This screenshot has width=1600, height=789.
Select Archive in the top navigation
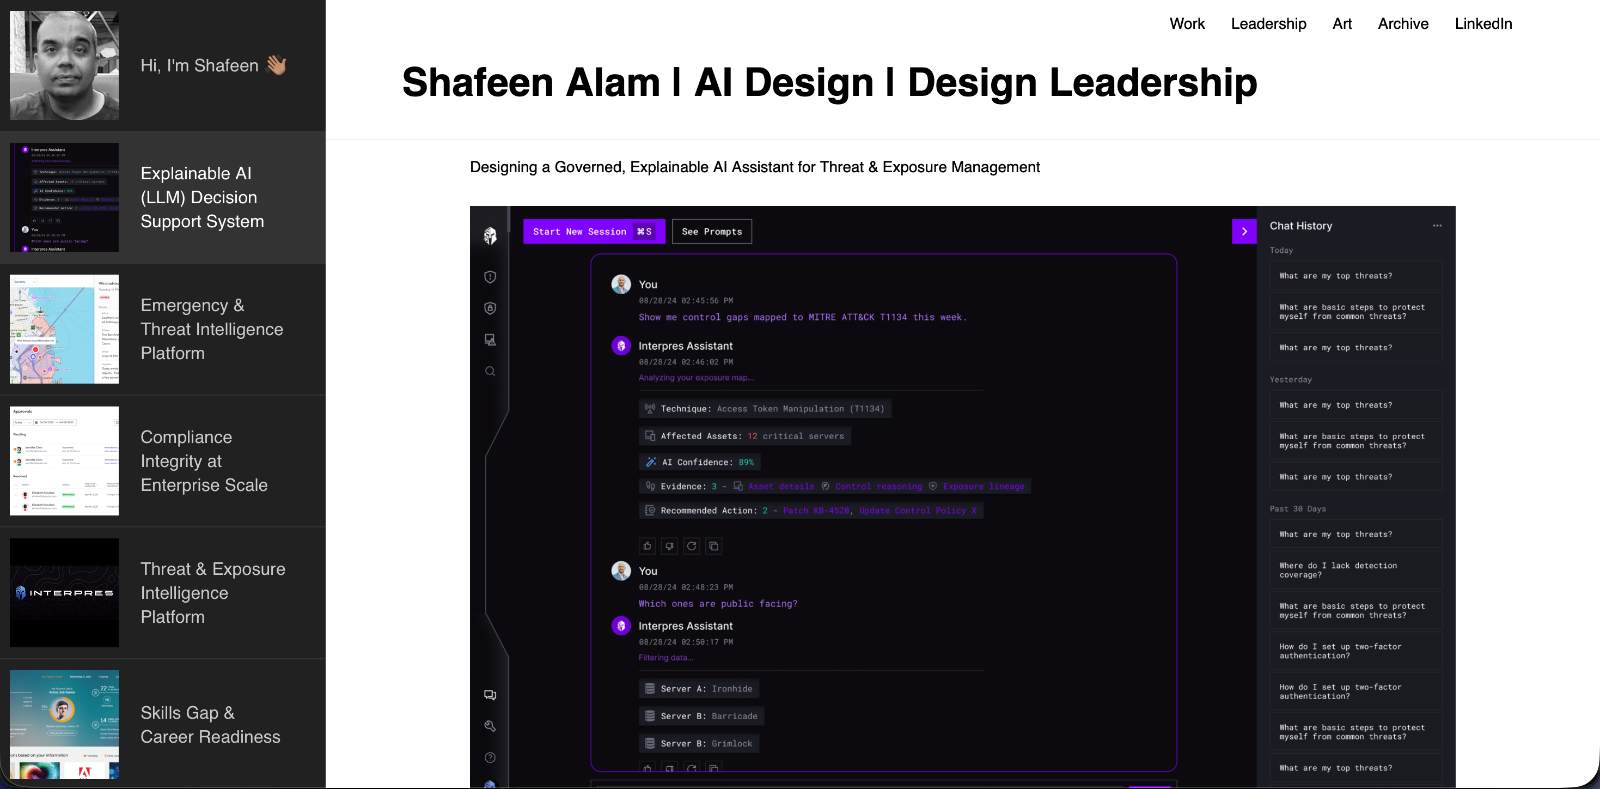click(x=1403, y=24)
